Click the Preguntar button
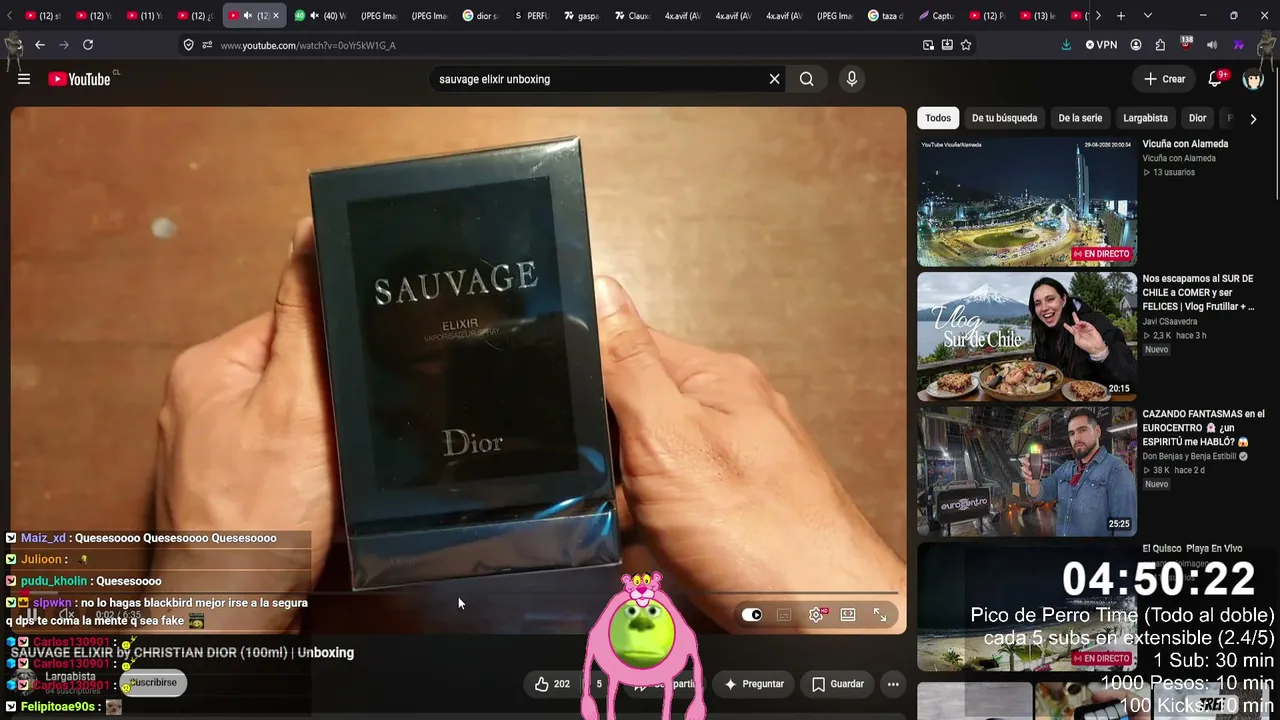The image size is (1280, 720). click(x=754, y=684)
